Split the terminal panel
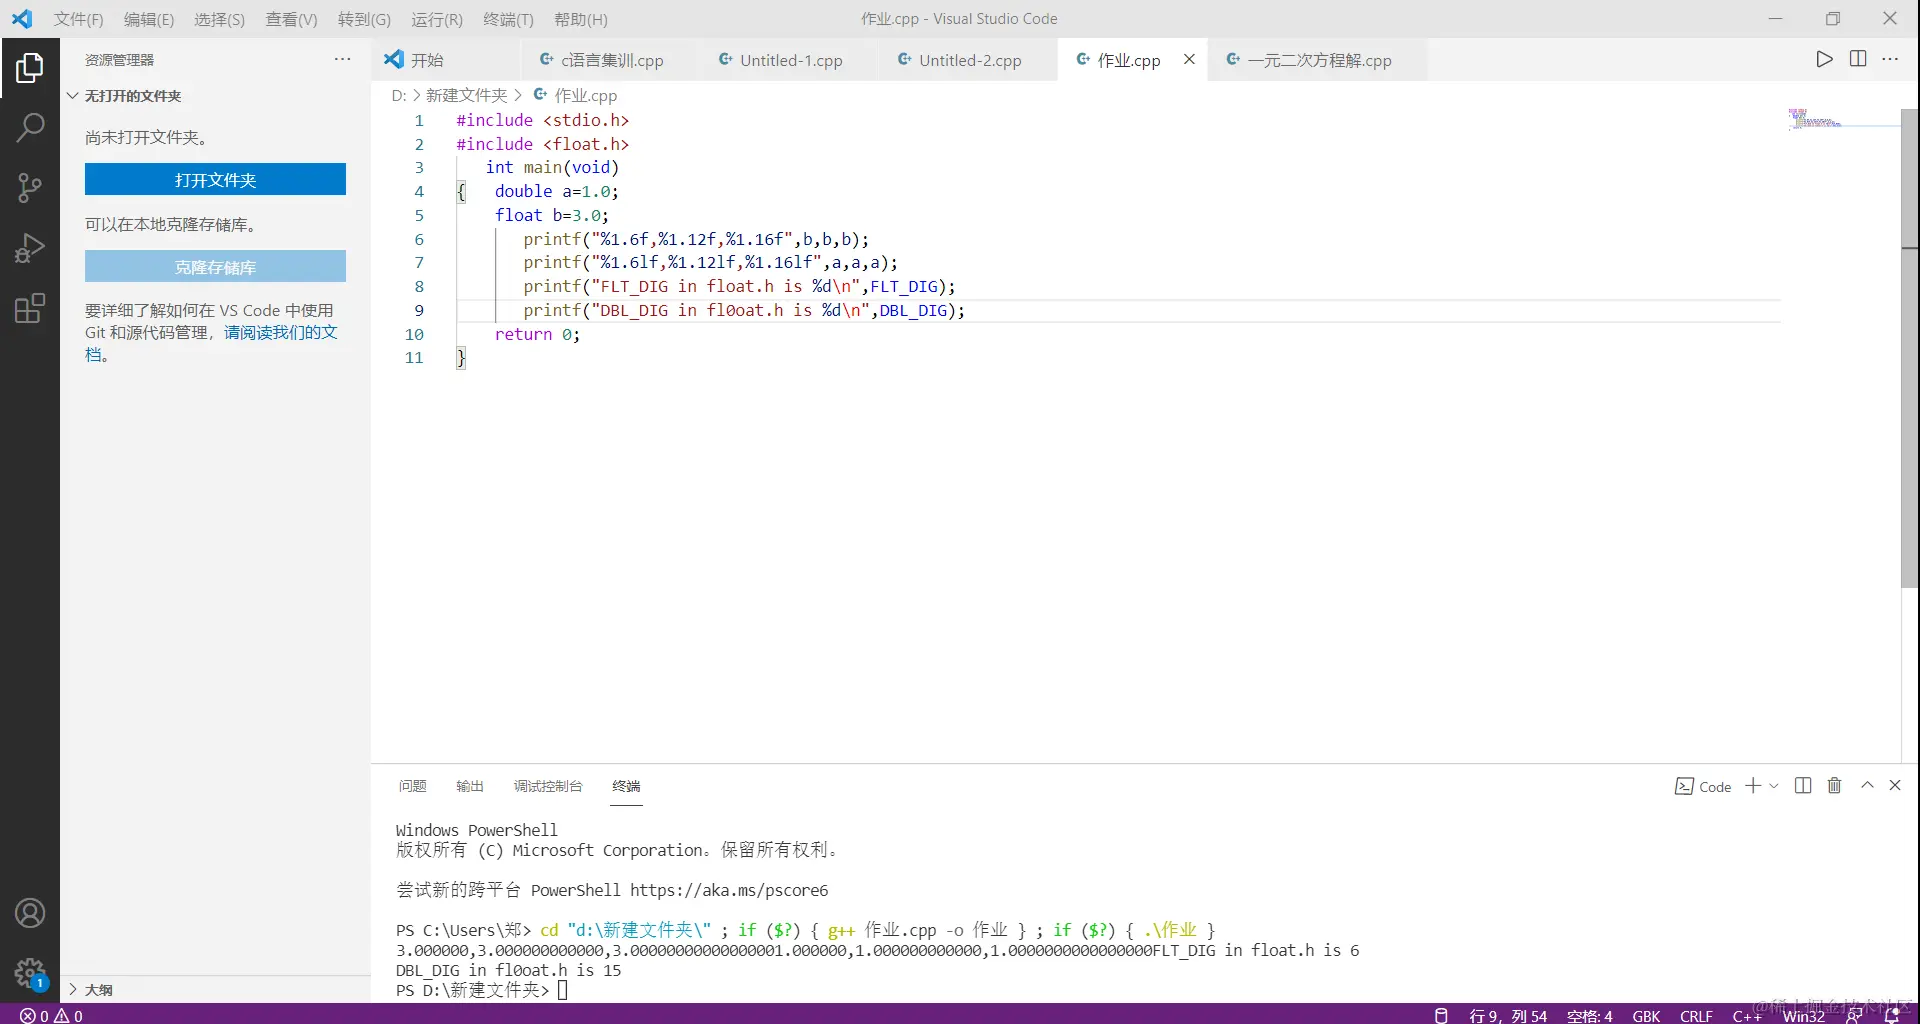The height and width of the screenshot is (1024, 1920). (1803, 786)
